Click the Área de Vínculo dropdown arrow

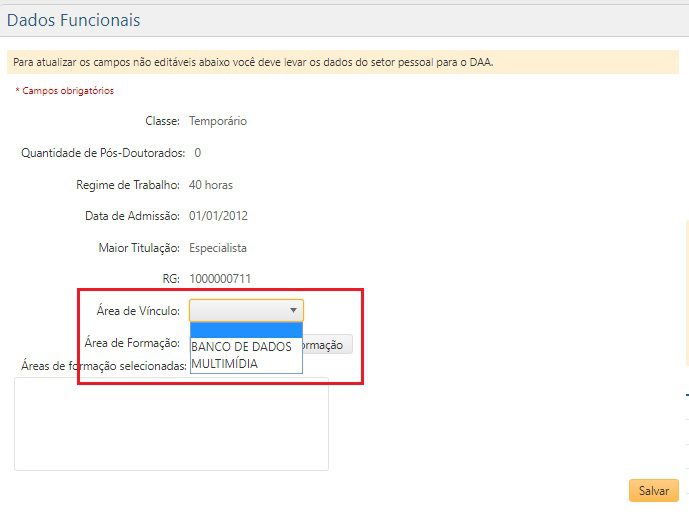293,311
